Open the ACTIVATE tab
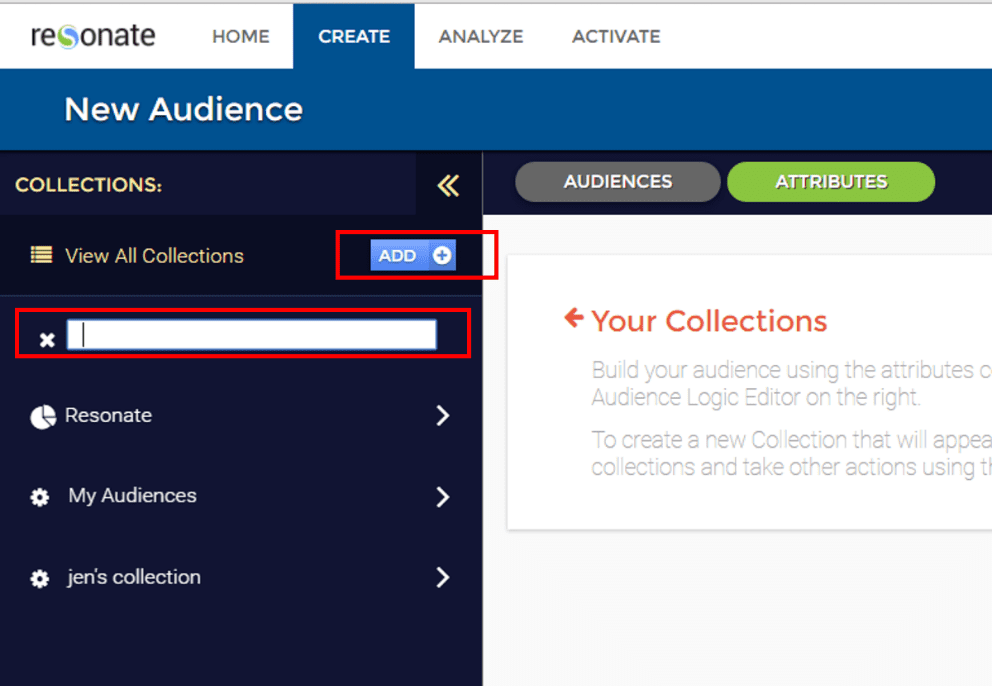Image resolution: width=992 pixels, height=686 pixels. click(615, 37)
